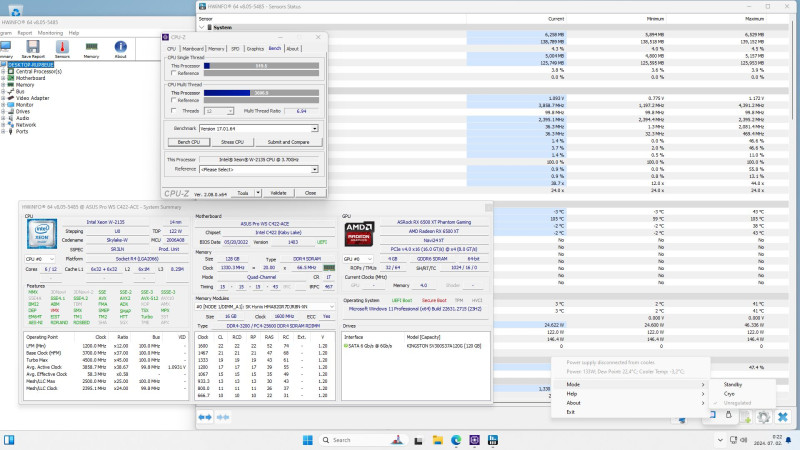The width and height of the screenshot is (800, 450).
Task: Open Tools dropdown arrow in CPU-Z
Action: 258,193
